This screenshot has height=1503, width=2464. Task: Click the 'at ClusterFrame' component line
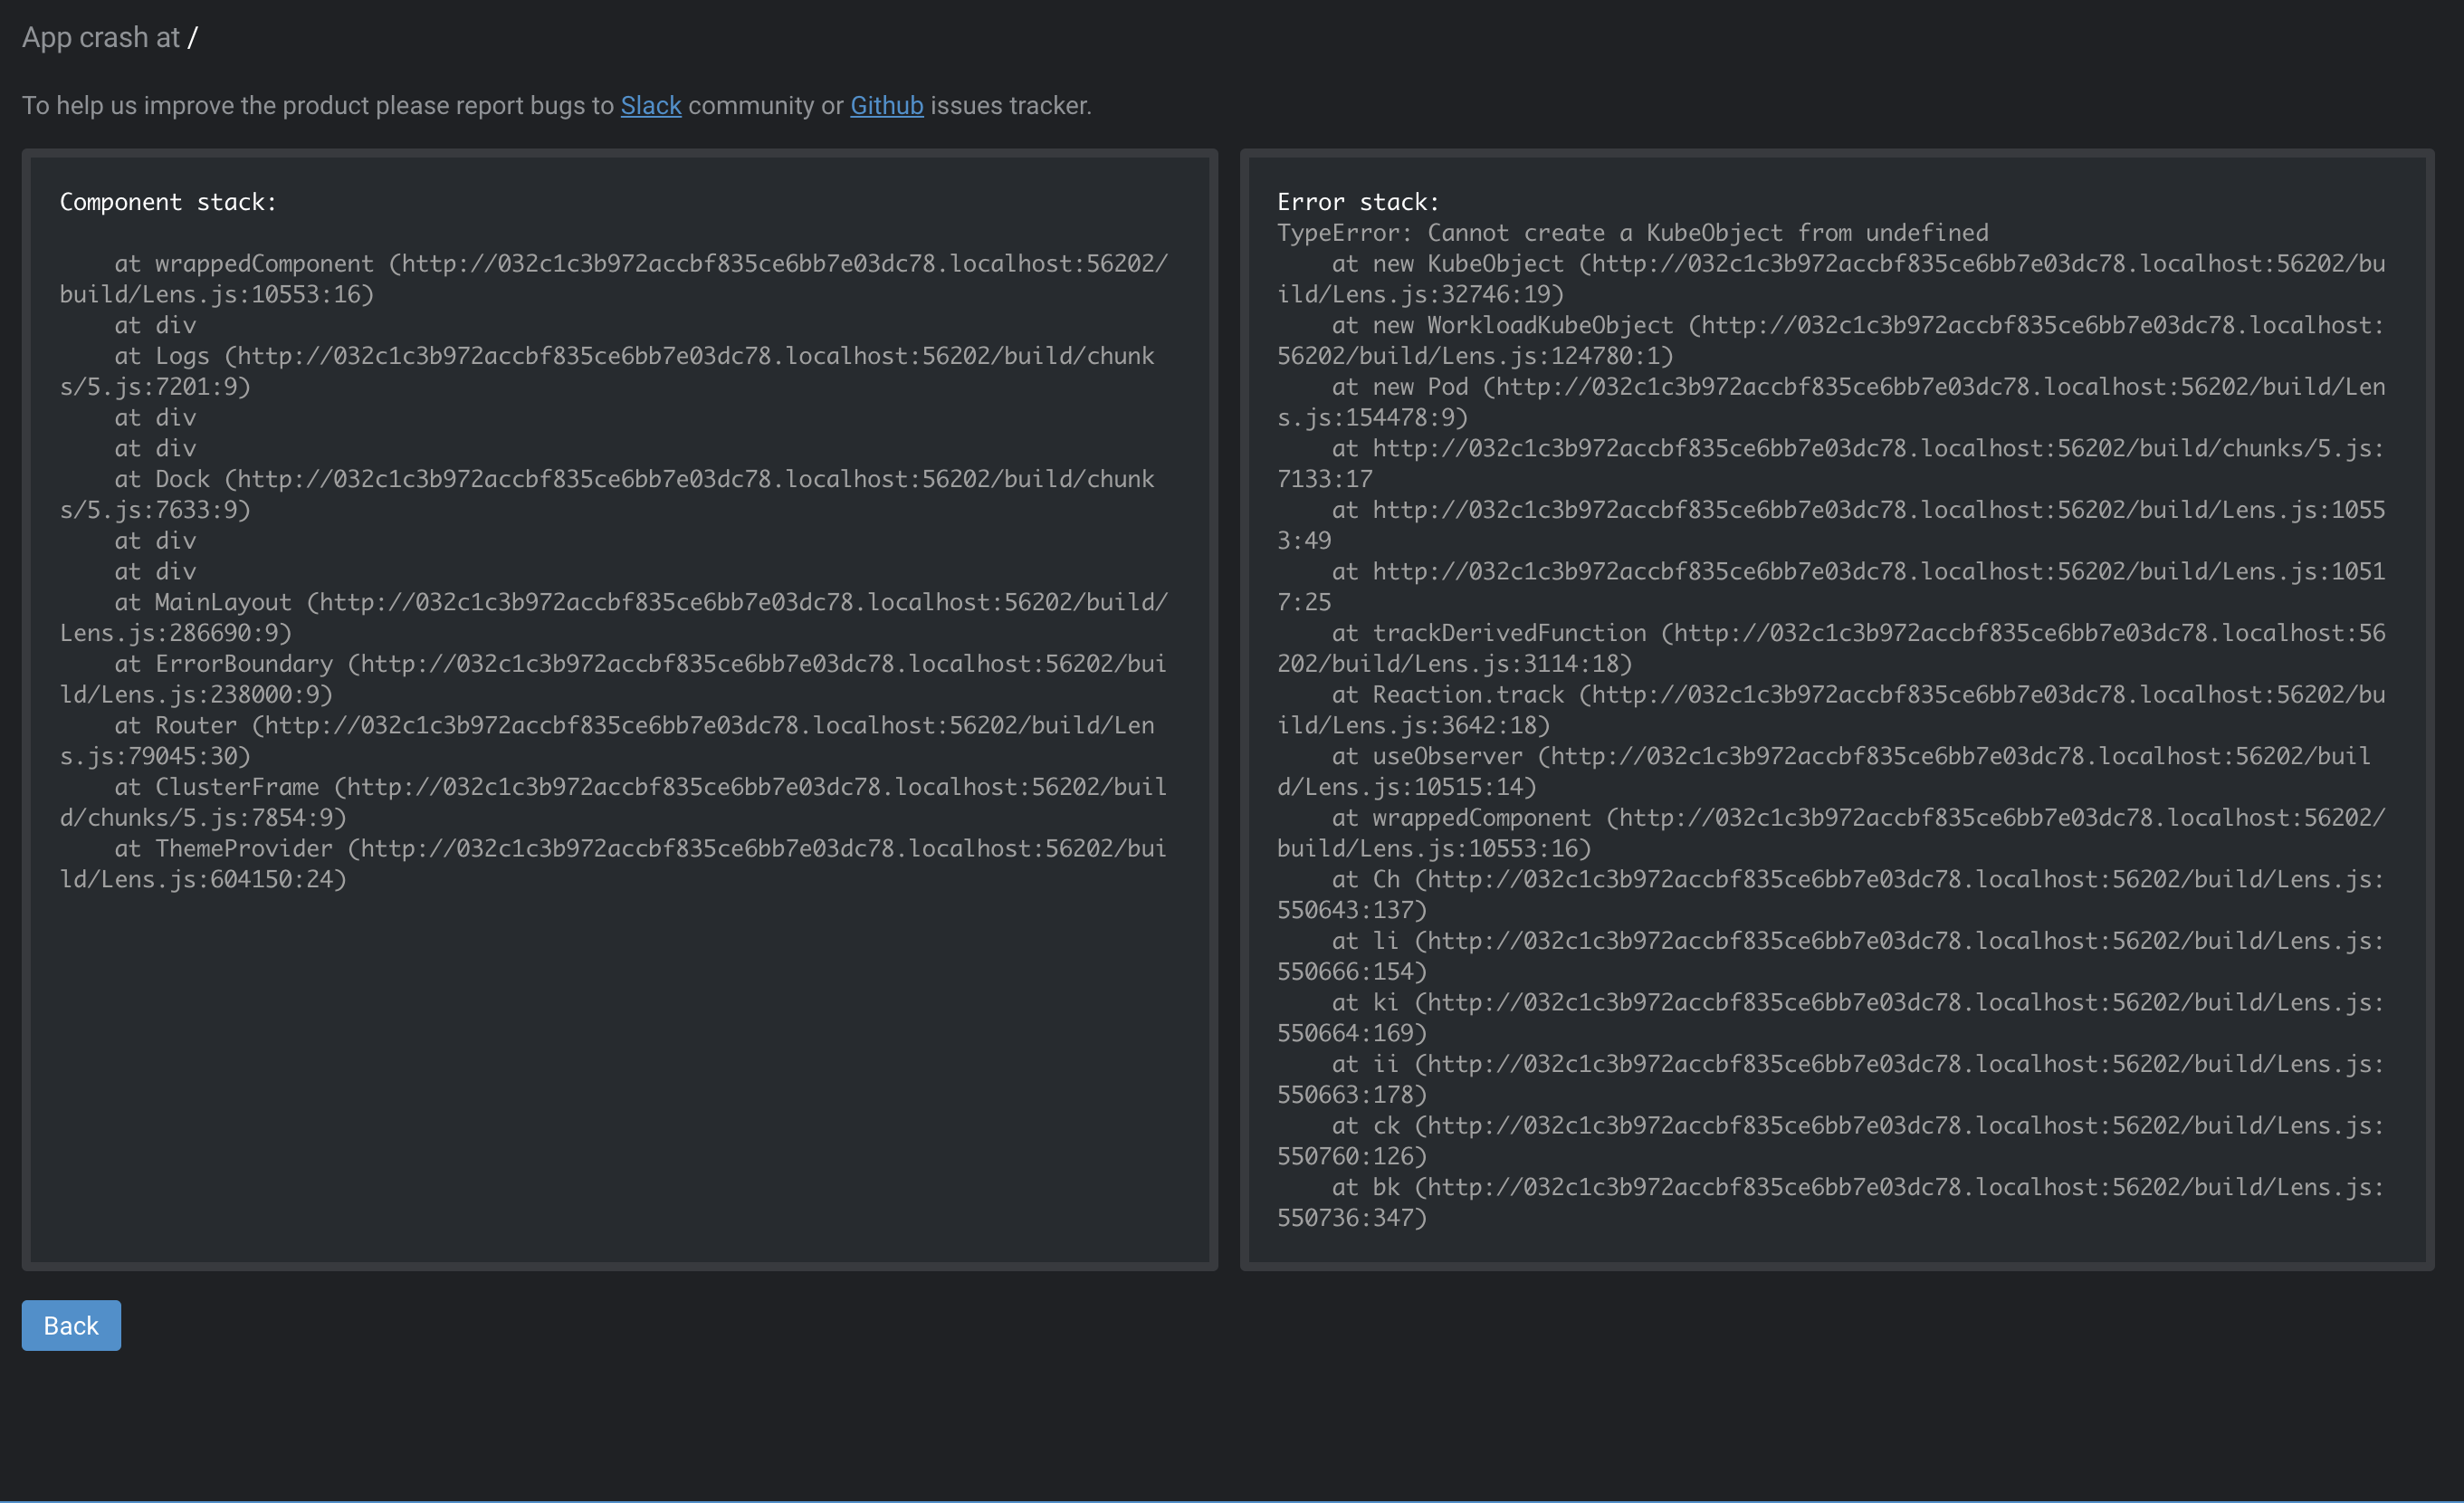613,802
